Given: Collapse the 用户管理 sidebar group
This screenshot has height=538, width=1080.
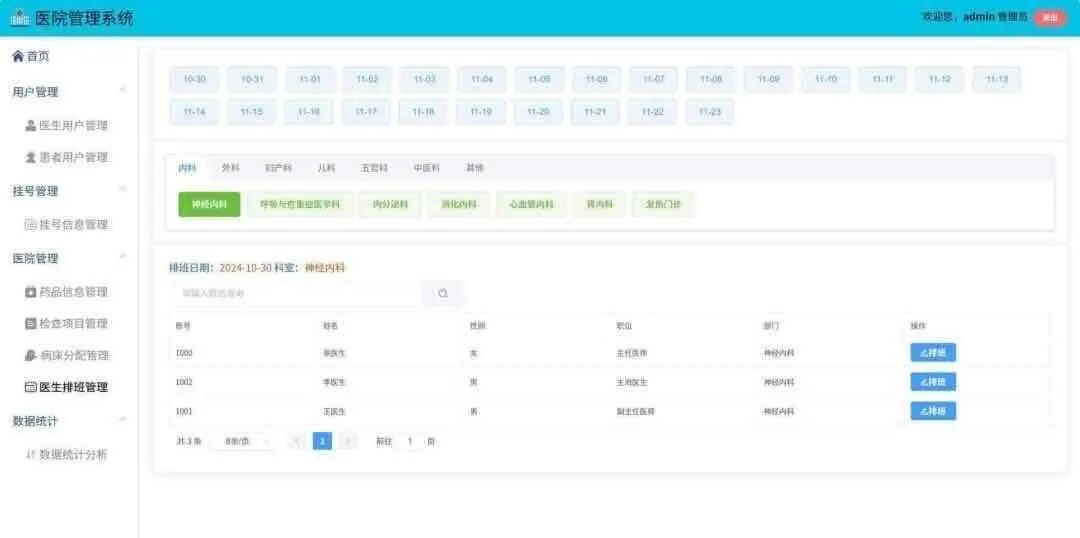Looking at the screenshot, I should coord(123,91).
